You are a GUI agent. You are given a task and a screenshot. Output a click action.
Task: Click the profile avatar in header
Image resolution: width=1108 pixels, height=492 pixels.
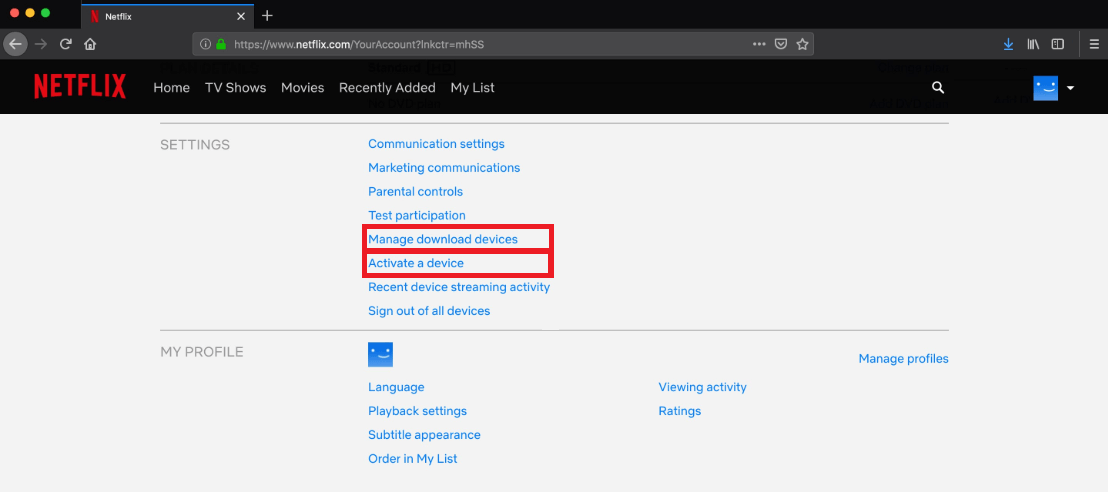pos(1045,88)
